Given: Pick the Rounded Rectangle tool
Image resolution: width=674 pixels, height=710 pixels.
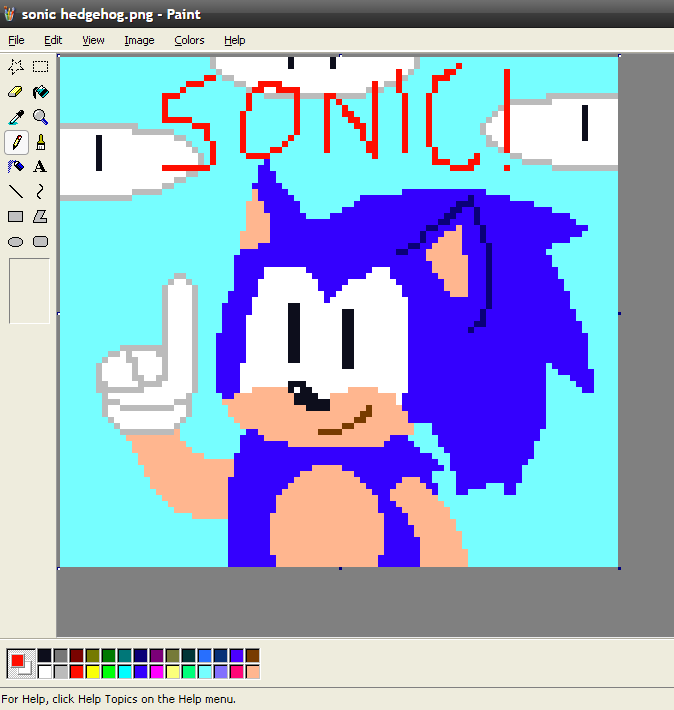Looking at the screenshot, I should click(x=40, y=242).
